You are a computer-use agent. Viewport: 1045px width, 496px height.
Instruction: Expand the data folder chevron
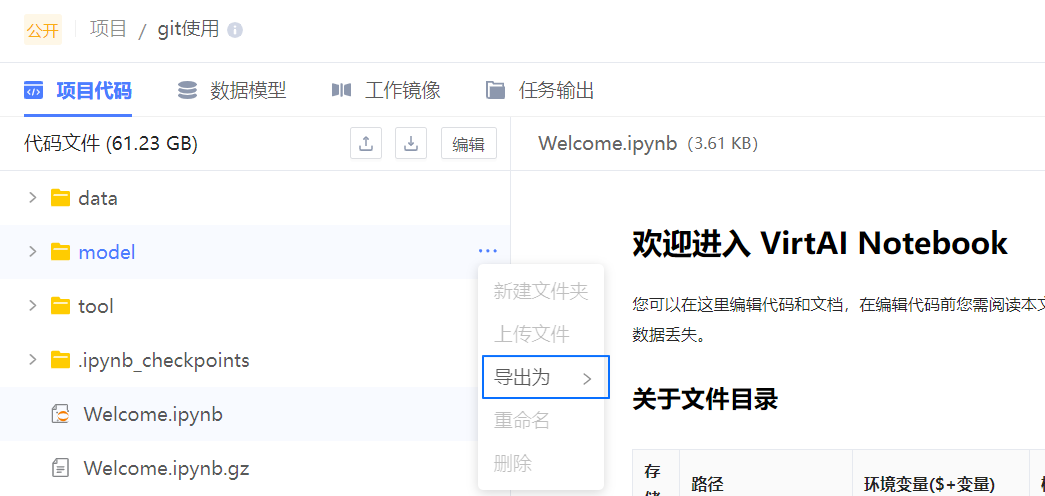click(32, 198)
